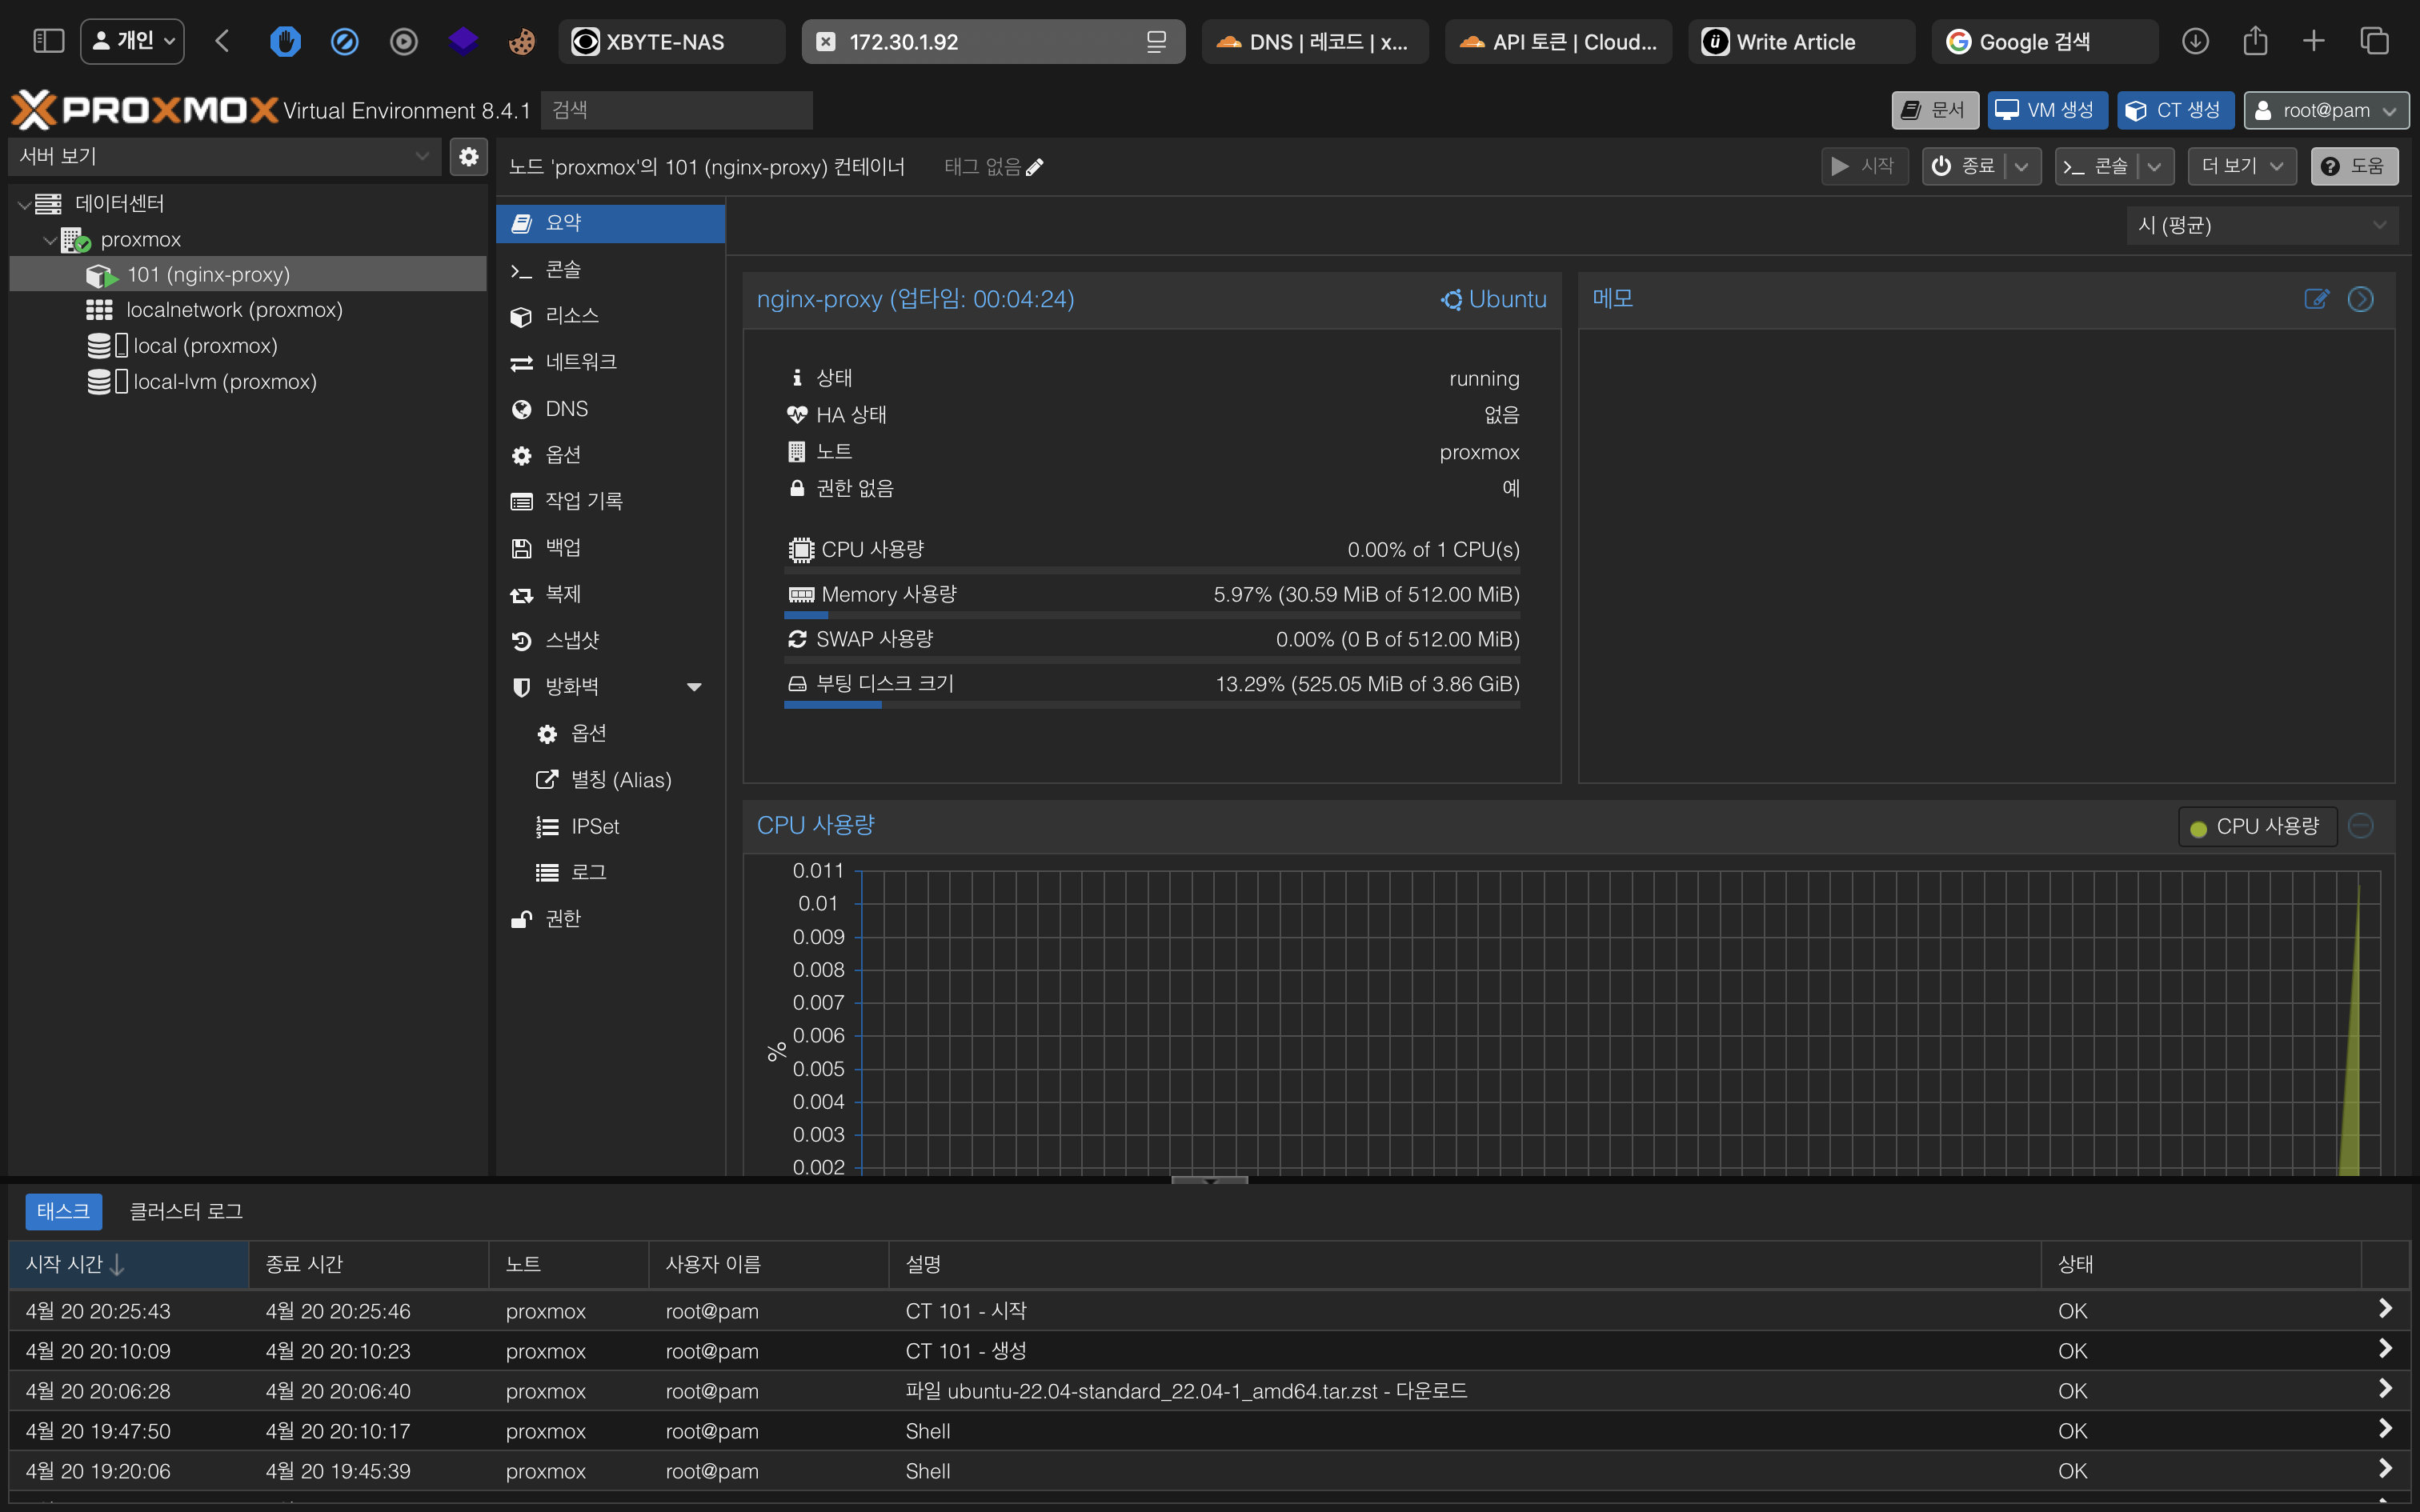Open the 개인 profile dropdown
2420x1512 pixels.
click(133, 41)
